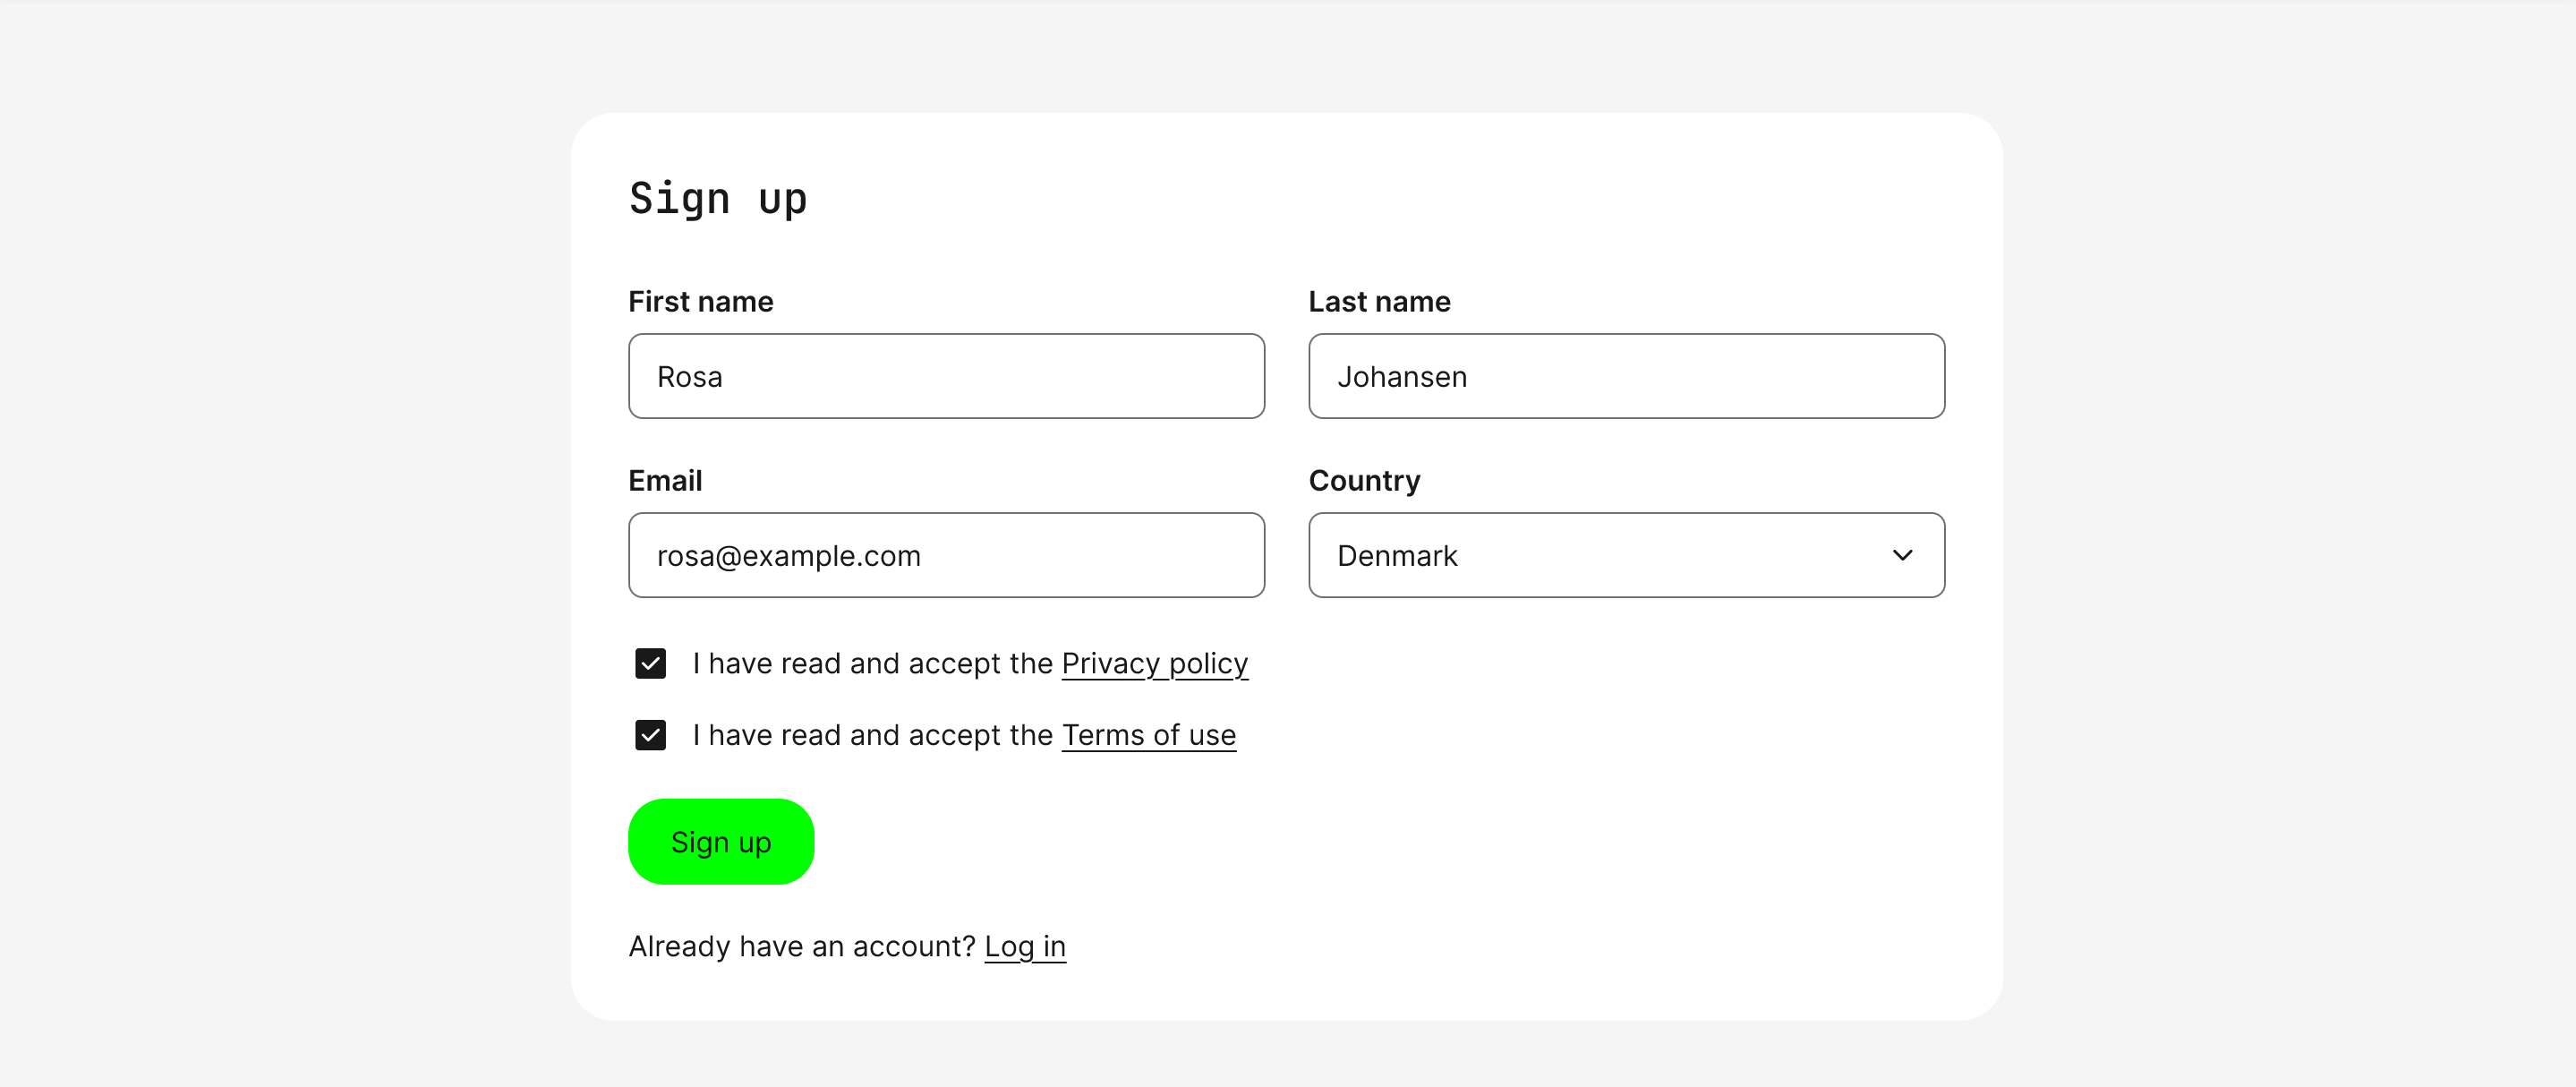This screenshot has width=2576, height=1087.
Task: Click the "First name" label text
Action: pyautogui.click(x=700, y=302)
